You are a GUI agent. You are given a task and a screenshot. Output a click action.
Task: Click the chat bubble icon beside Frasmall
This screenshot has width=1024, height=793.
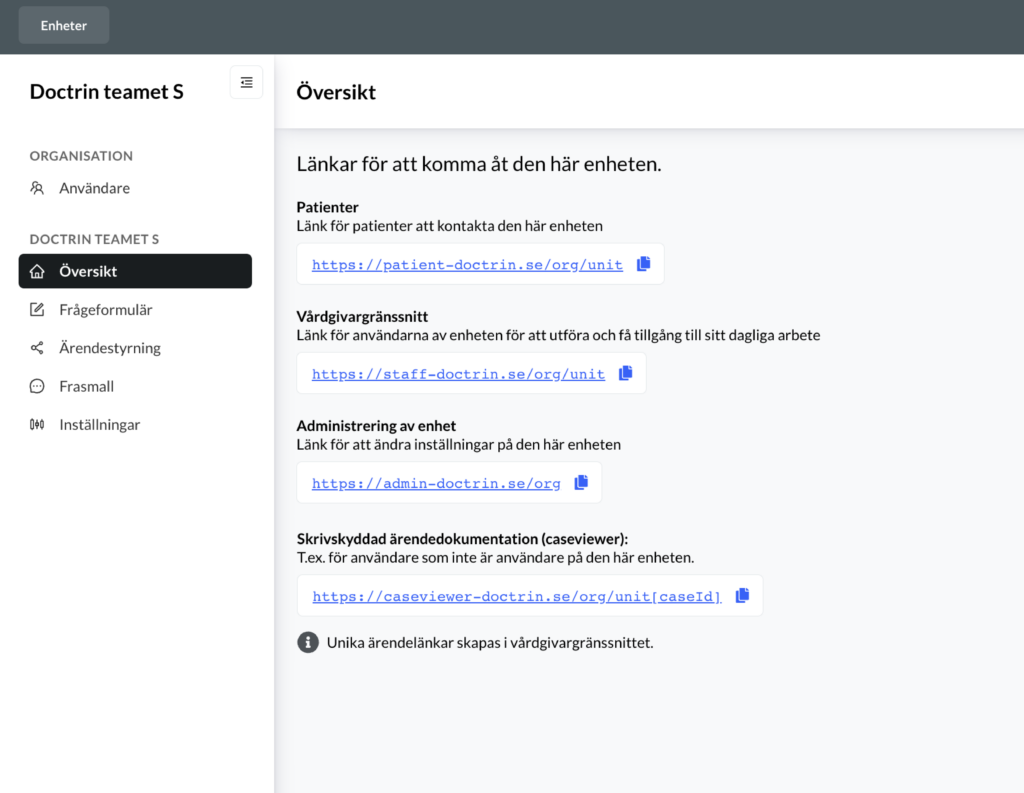(x=37, y=386)
